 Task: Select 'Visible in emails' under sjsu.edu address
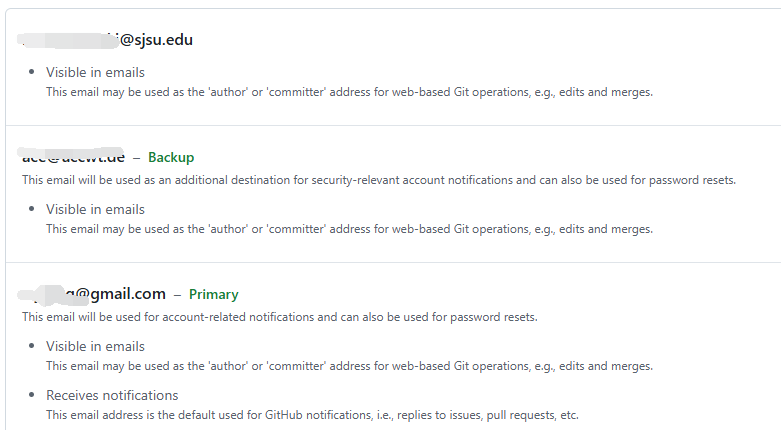[x=95, y=72]
